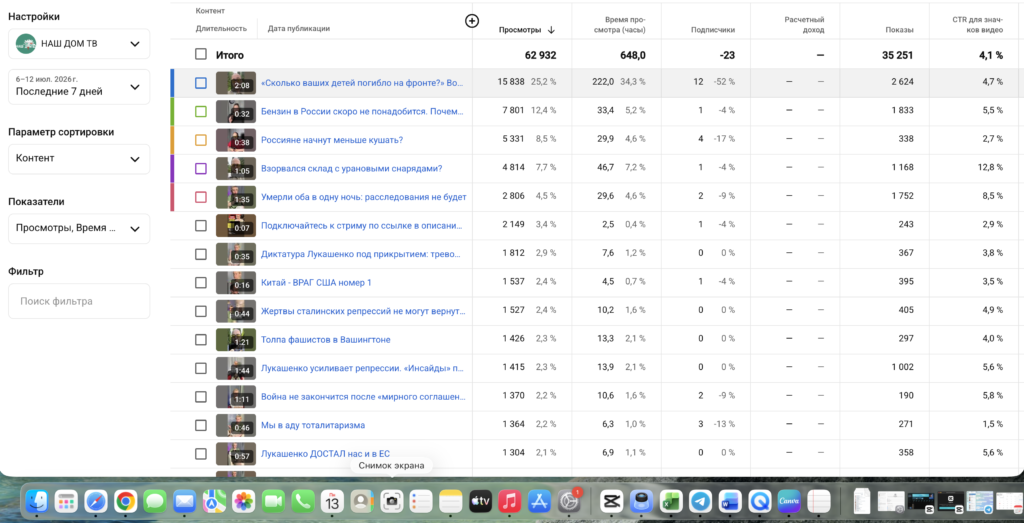The image size is (1024, 523).
Task: Click the thumbnail of Война не закончится
Action: click(x=235, y=396)
